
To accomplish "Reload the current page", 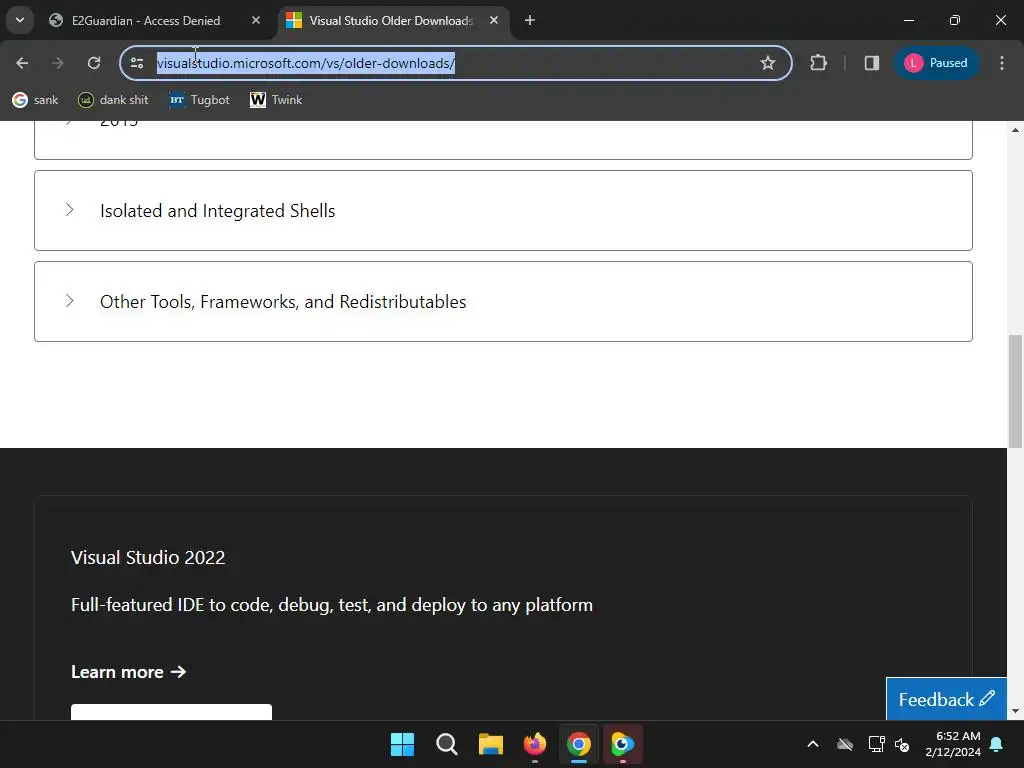I will pos(94,63).
